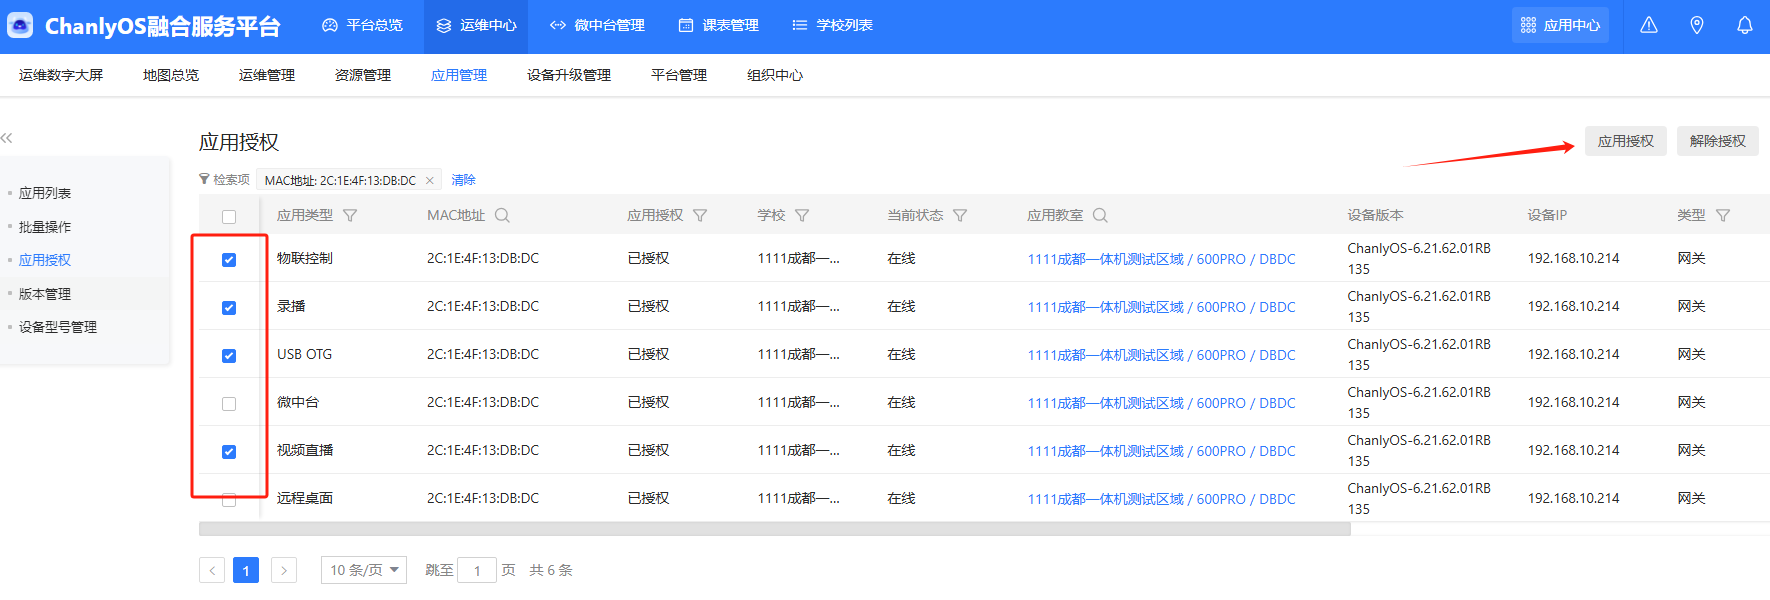Open the filter dropdown beside 类型 column

[1723, 215]
